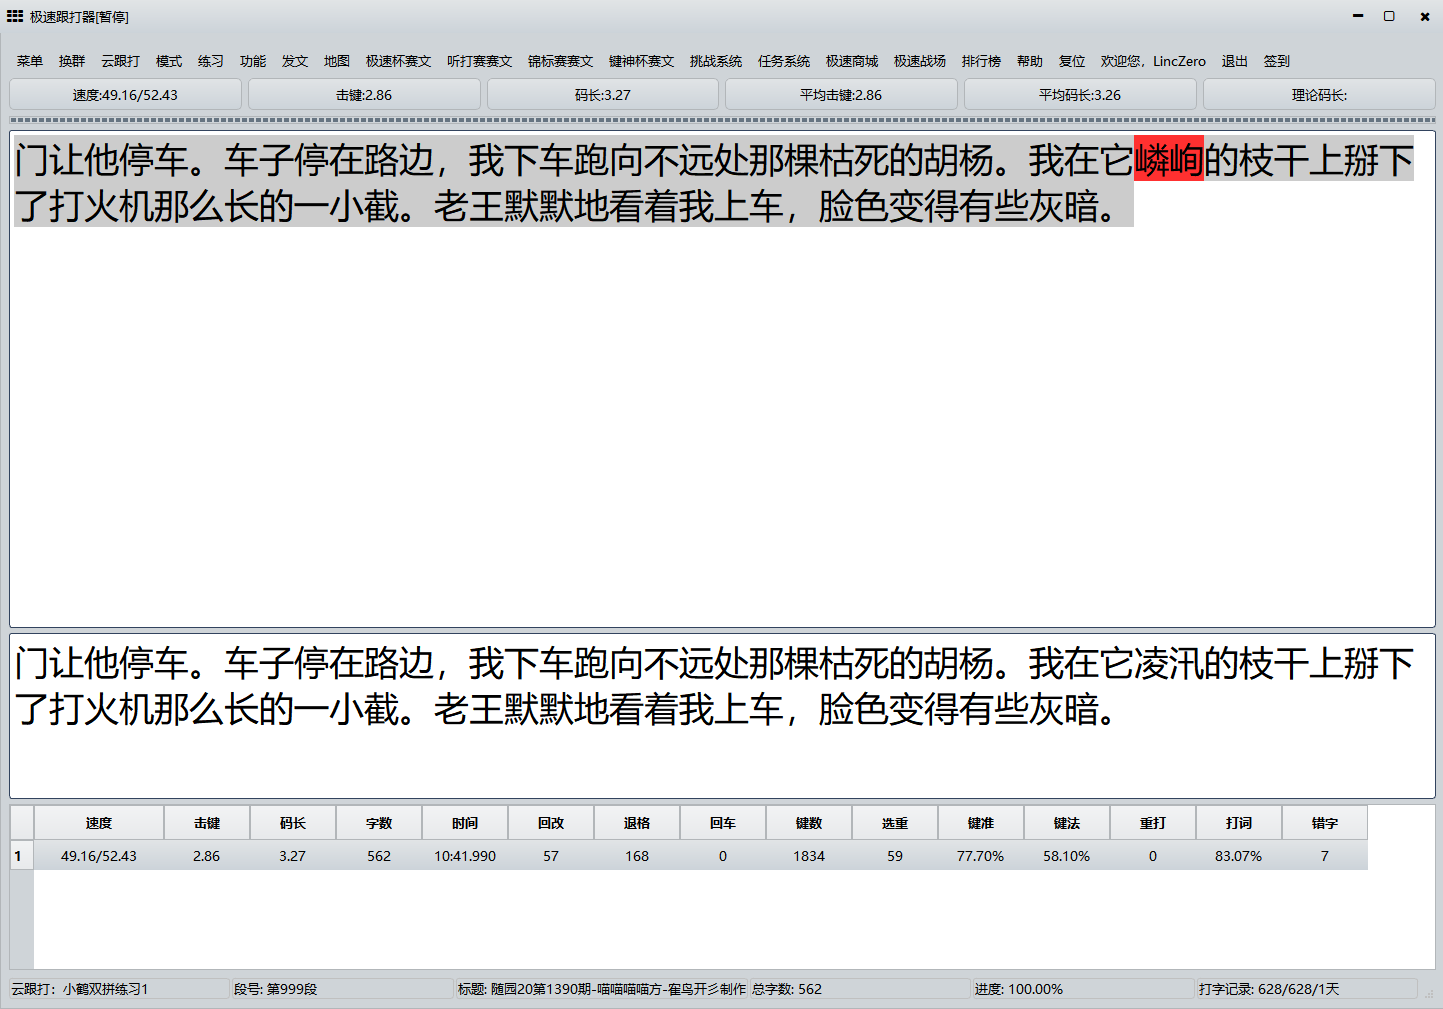Click the red highlighted error word 嶙峋
The height and width of the screenshot is (1009, 1443).
click(x=1168, y=160)
